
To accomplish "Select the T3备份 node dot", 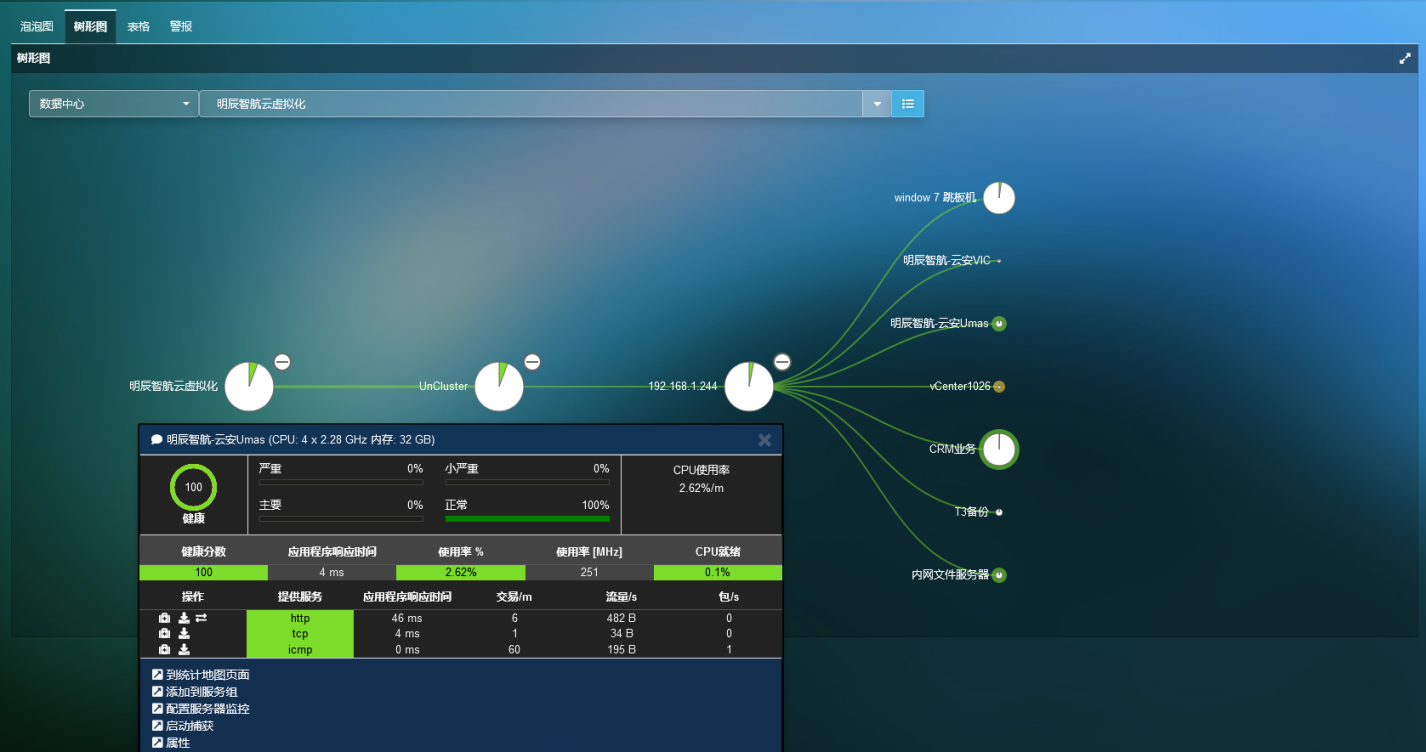I will (x=998, y=512).
